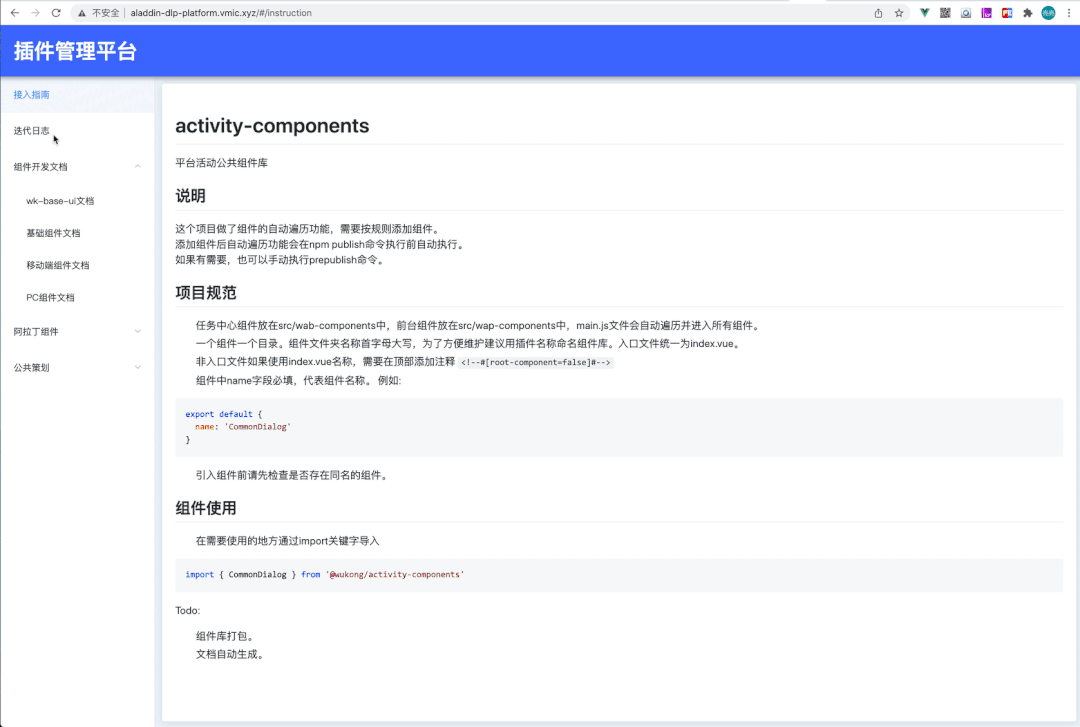Click the root-component=false inline code

(x=535, y=362)
